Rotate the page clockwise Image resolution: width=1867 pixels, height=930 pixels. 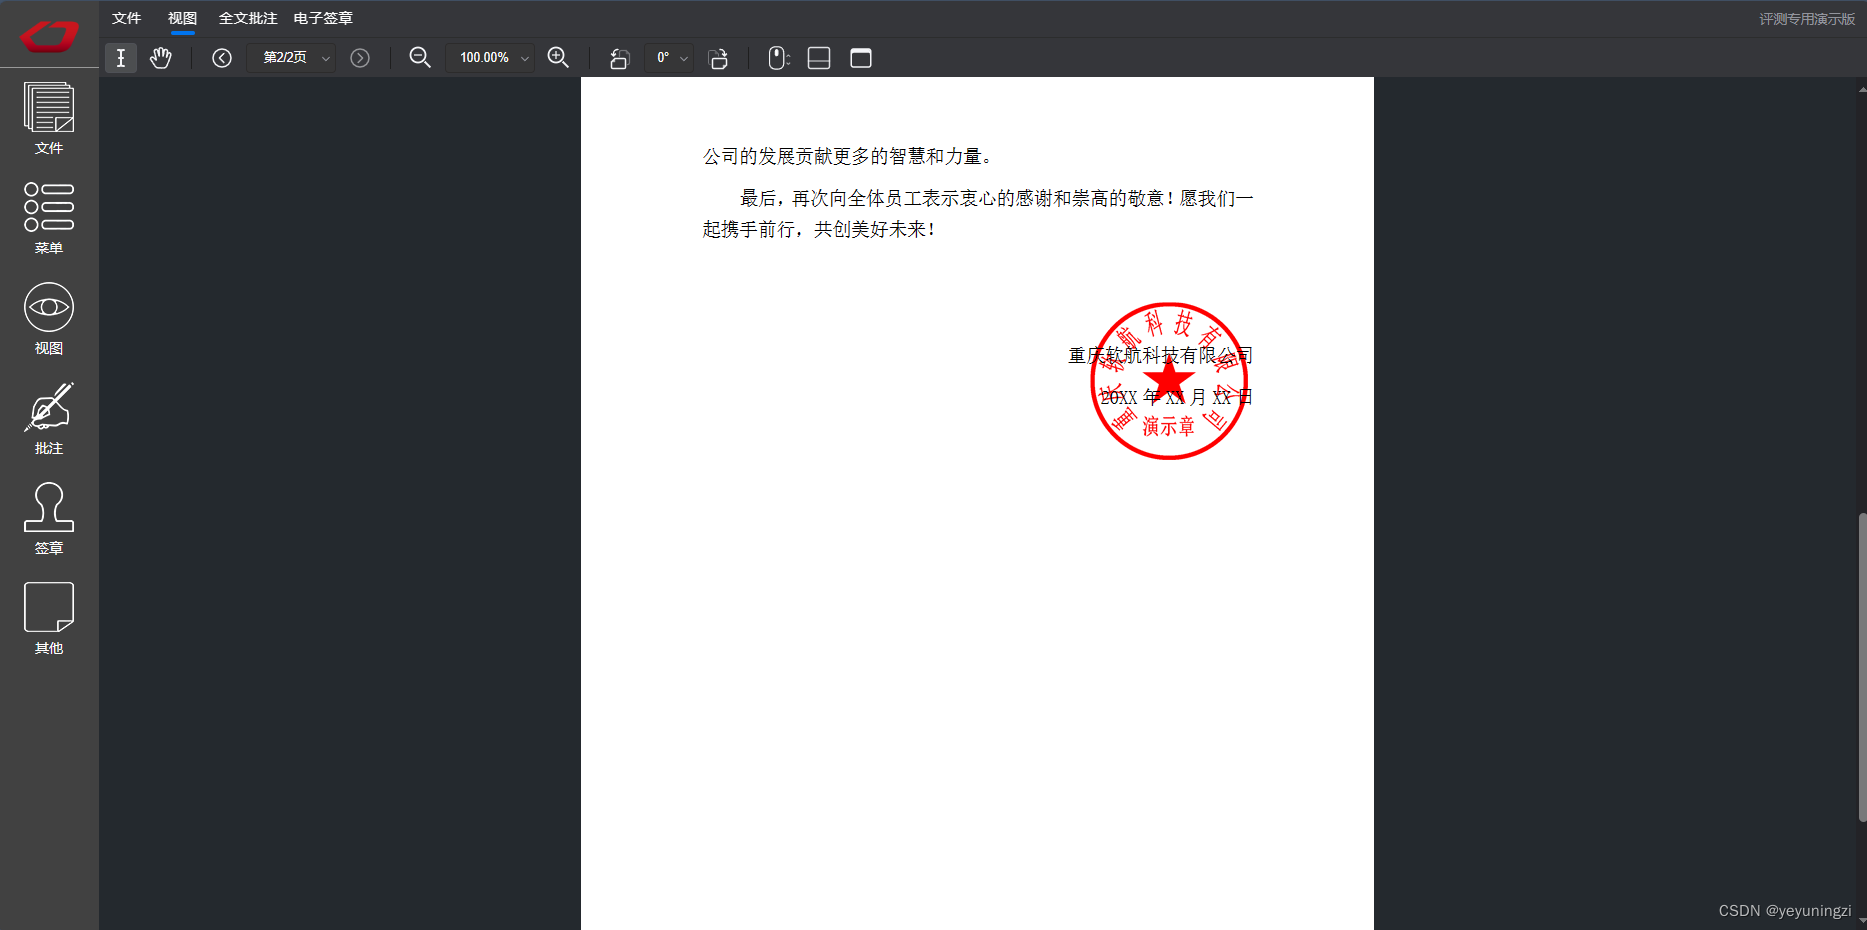coord(718,58)
